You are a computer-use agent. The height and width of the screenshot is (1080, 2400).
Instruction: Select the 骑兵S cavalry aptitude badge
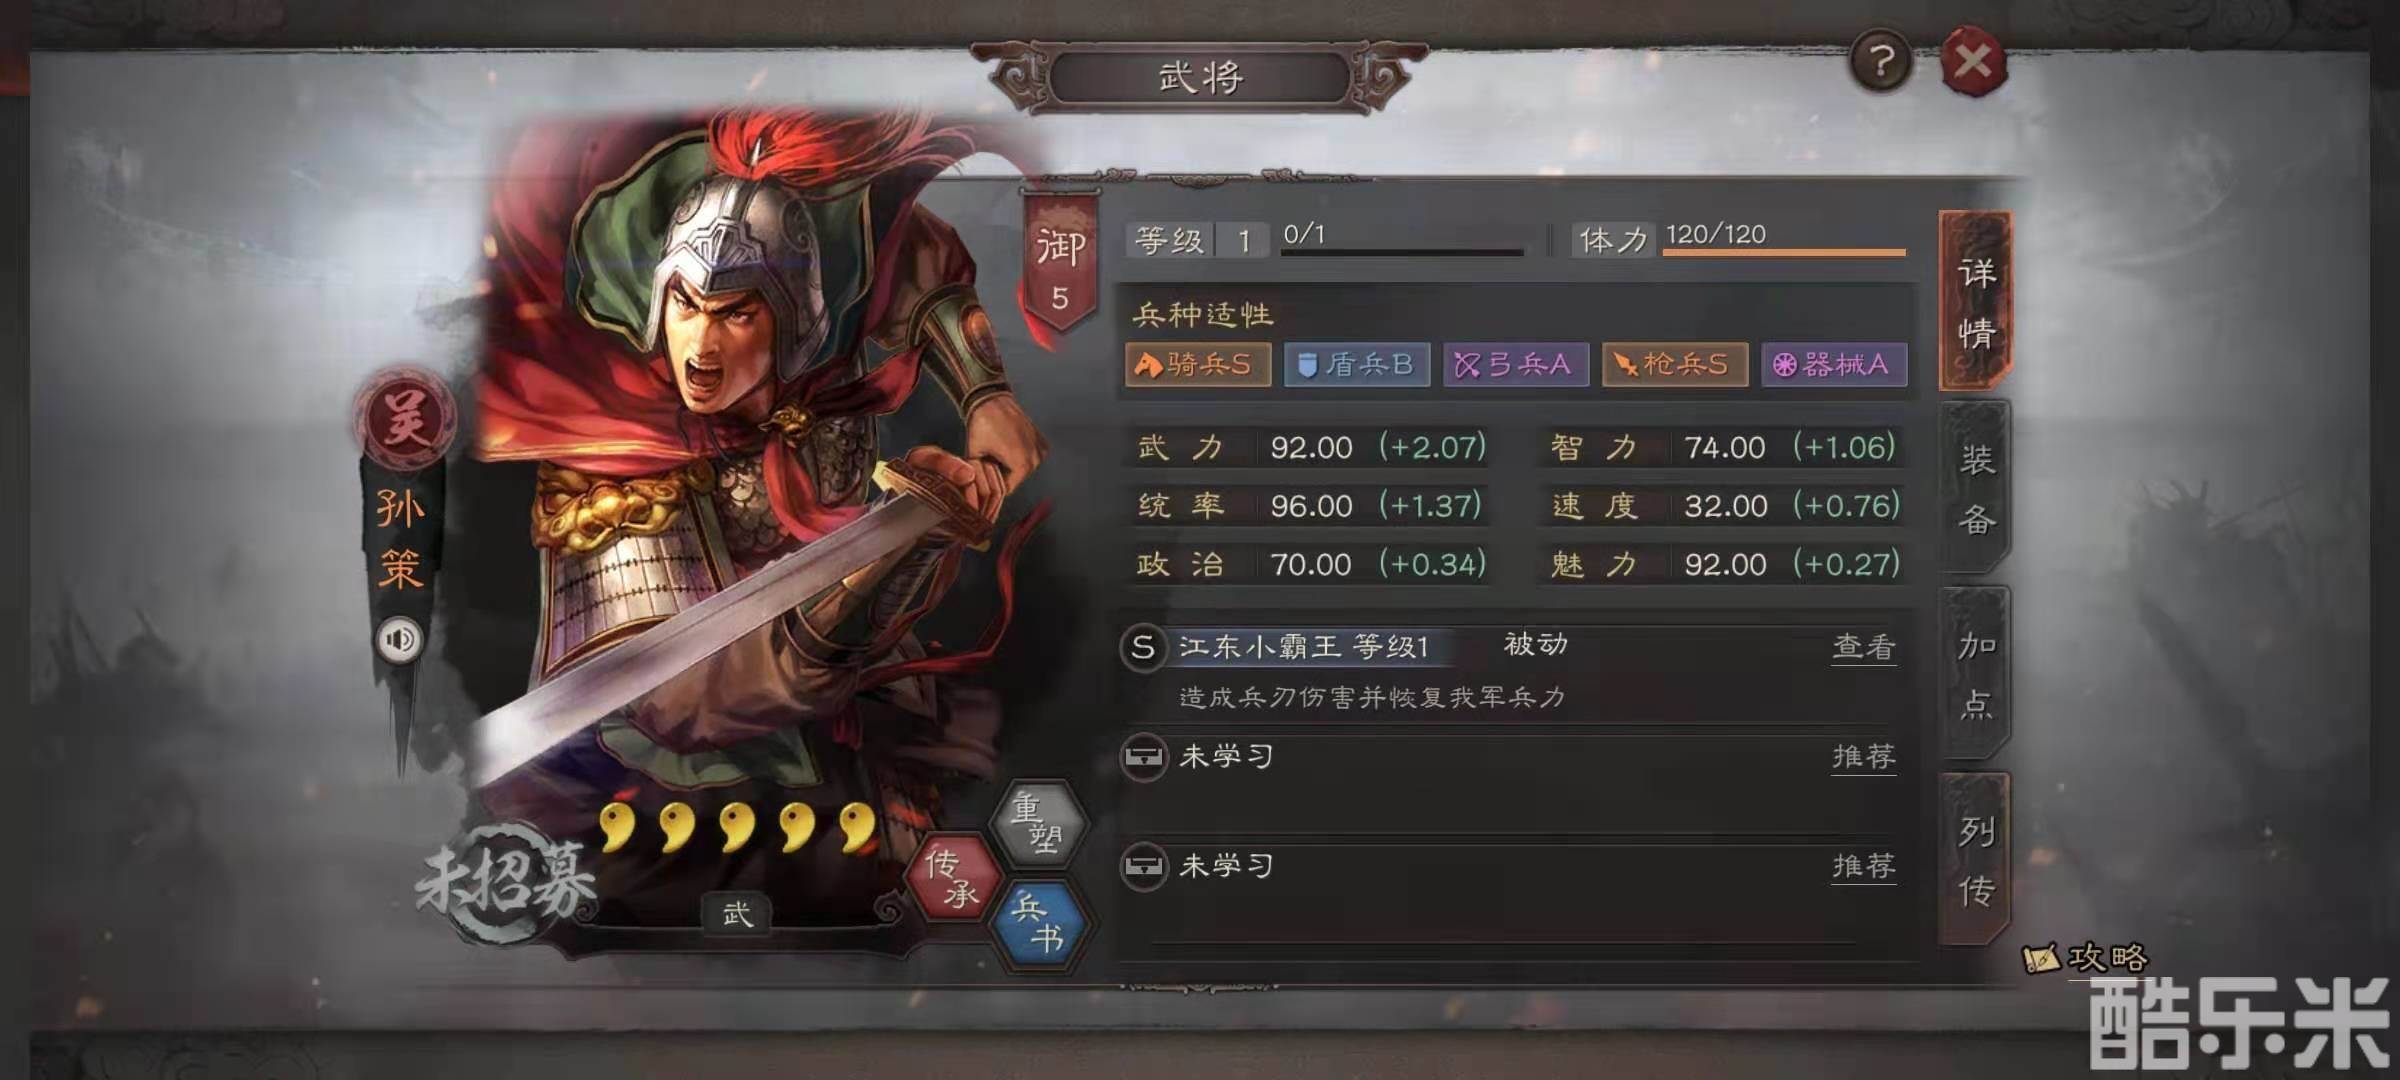[x=1198, y=364]
